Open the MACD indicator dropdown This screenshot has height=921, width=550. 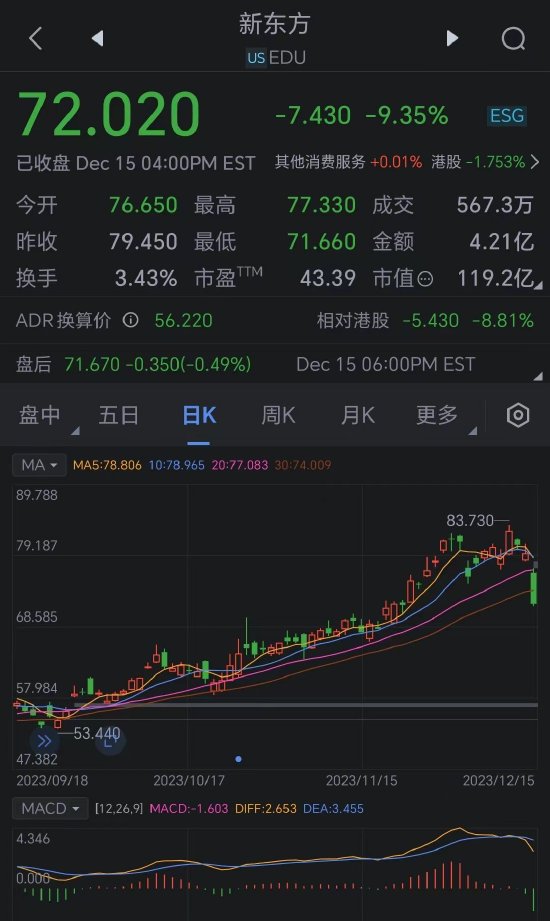[50, 809]
